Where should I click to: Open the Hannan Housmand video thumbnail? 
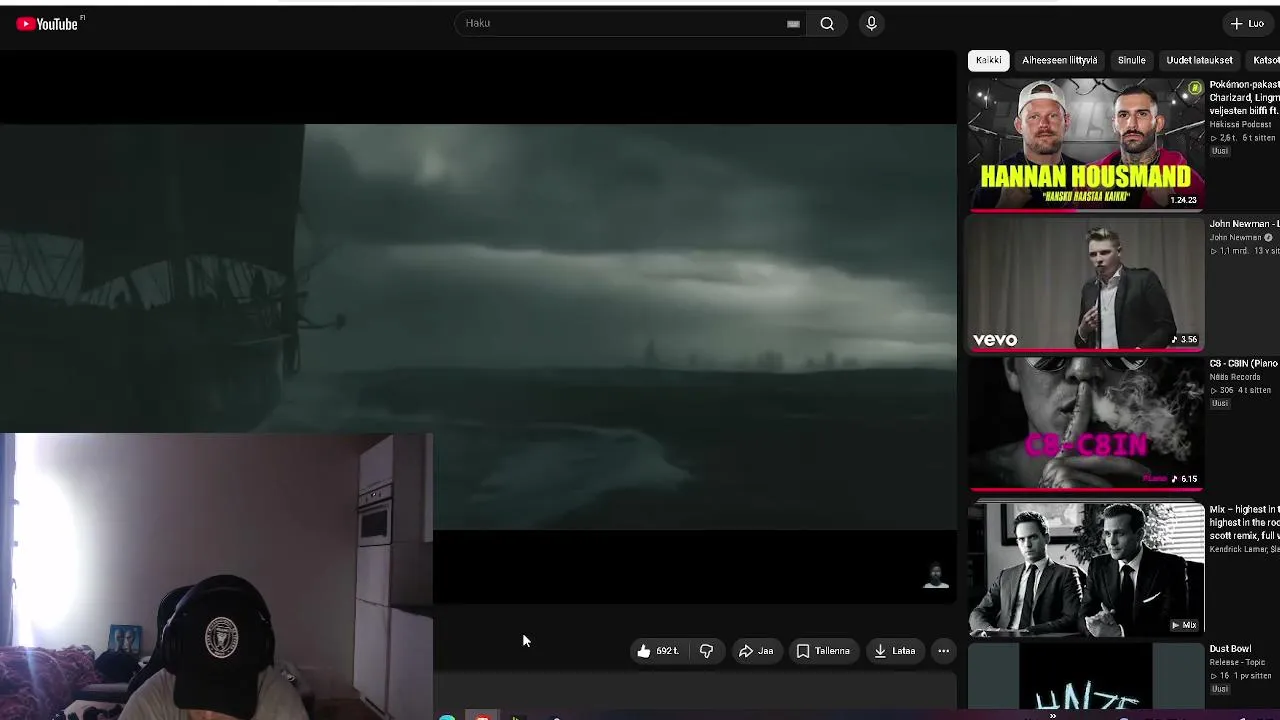(1086, 144)
